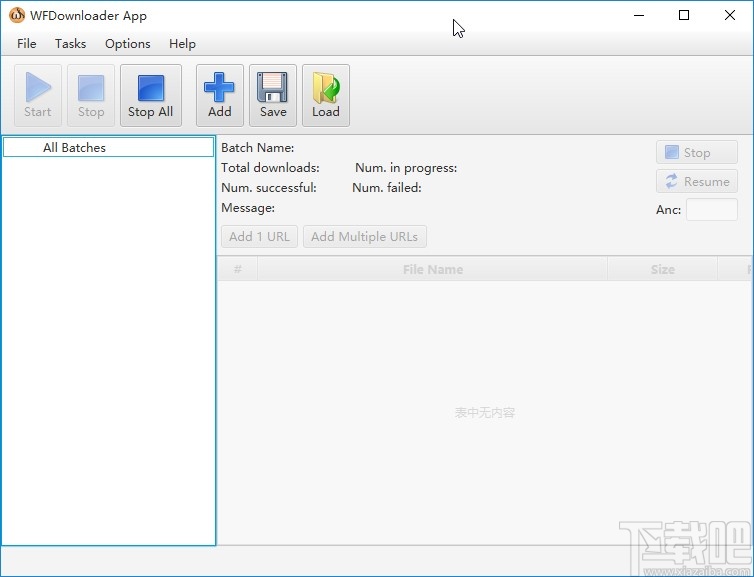Add a new batch with Add icon

click(220, 95)
